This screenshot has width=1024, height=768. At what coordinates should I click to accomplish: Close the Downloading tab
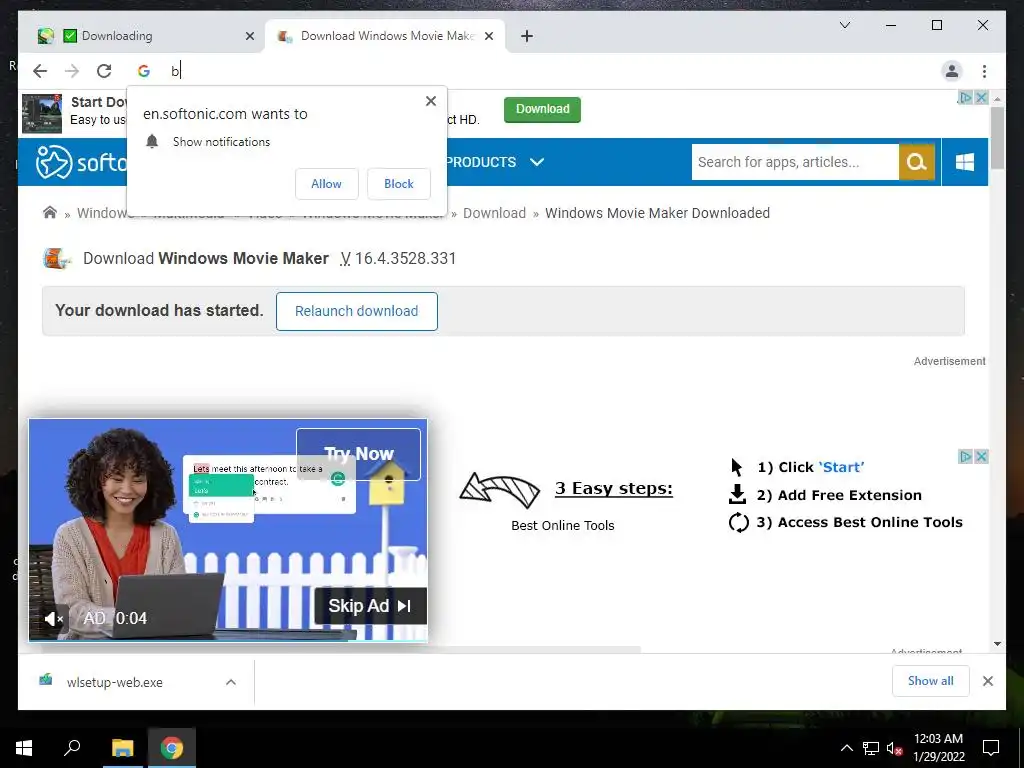pos(249,36)
